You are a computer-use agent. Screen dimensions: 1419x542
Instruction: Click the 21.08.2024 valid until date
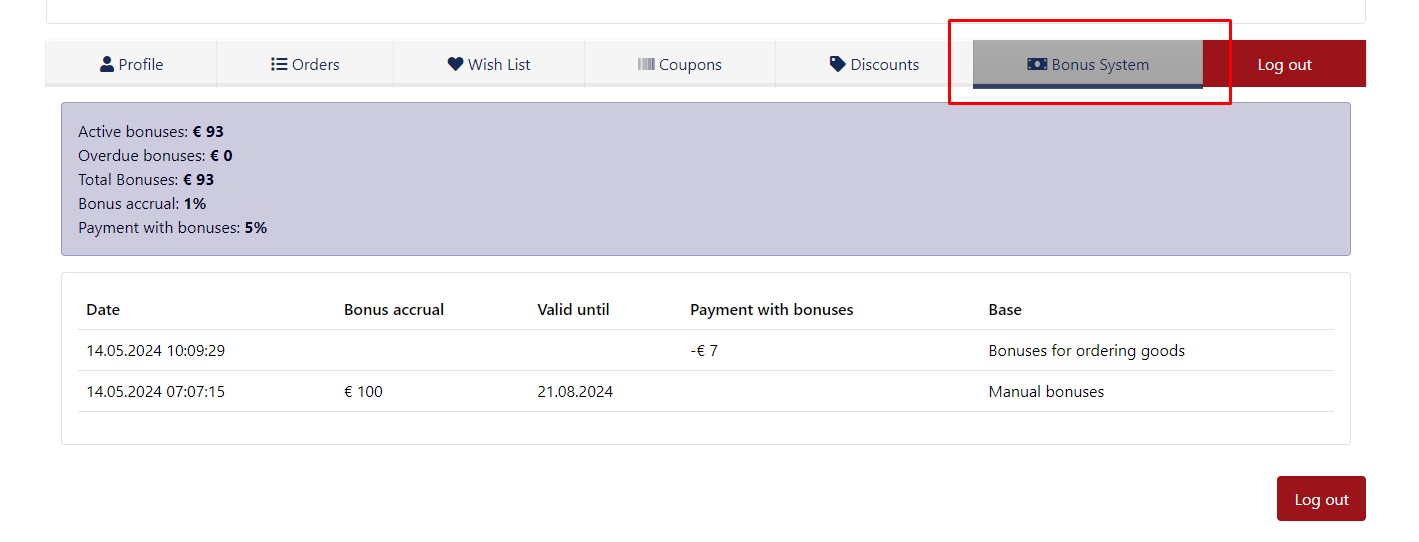pyautogui.click(x=575, y=392)
